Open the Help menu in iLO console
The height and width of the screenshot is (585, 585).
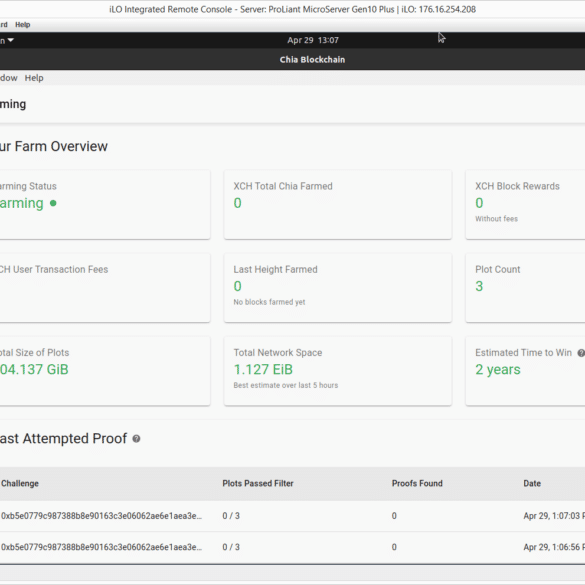(x=22, y=25)
